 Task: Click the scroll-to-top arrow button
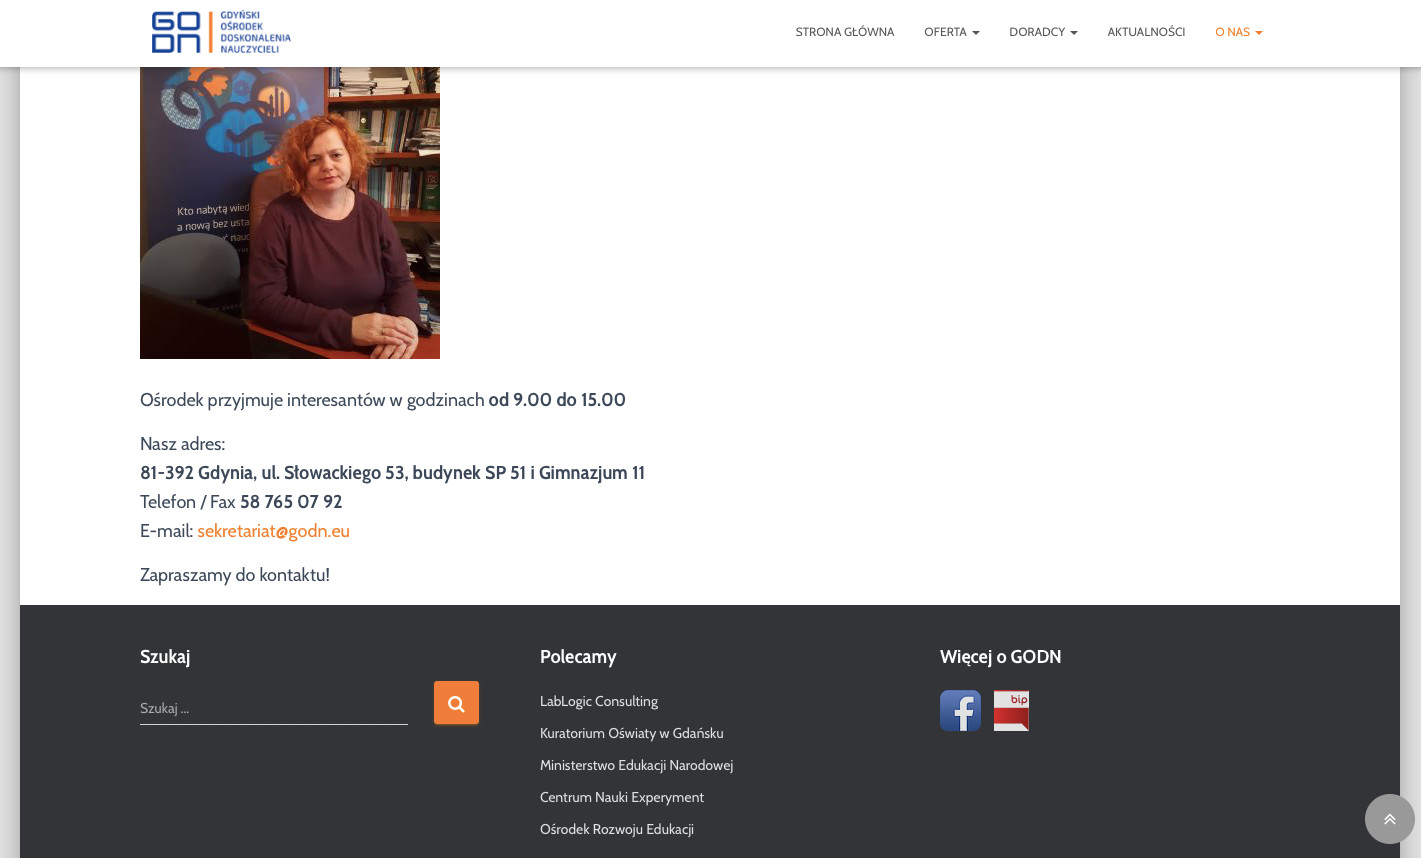point(1390,819)
